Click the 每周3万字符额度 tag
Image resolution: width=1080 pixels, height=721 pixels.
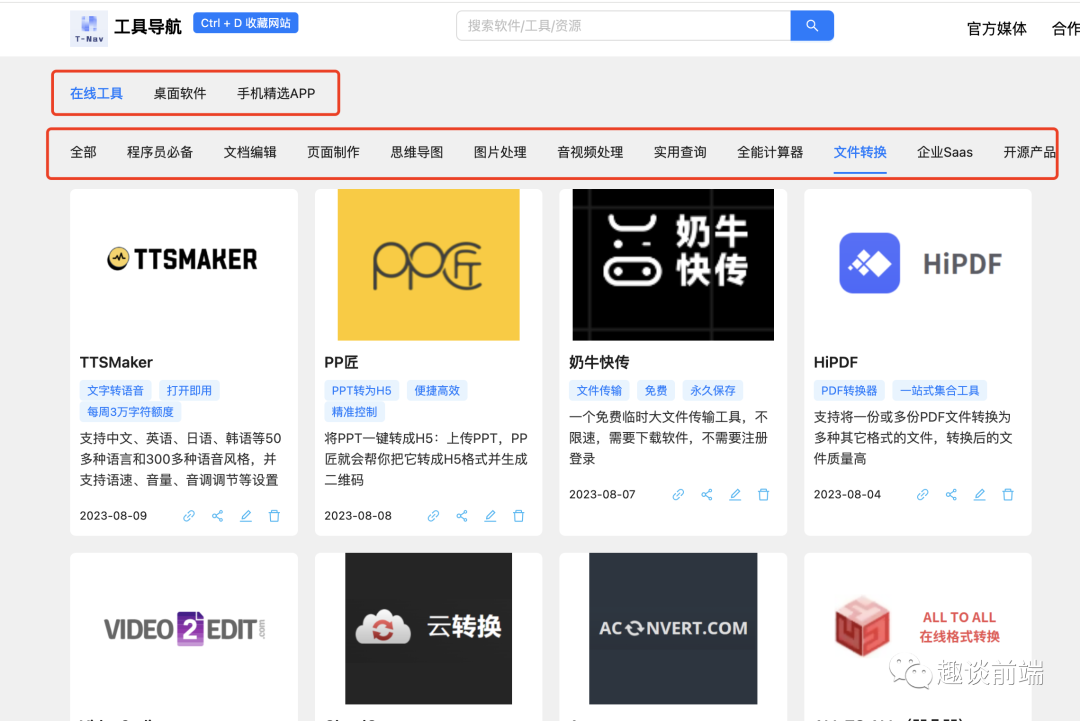point(130,412)
